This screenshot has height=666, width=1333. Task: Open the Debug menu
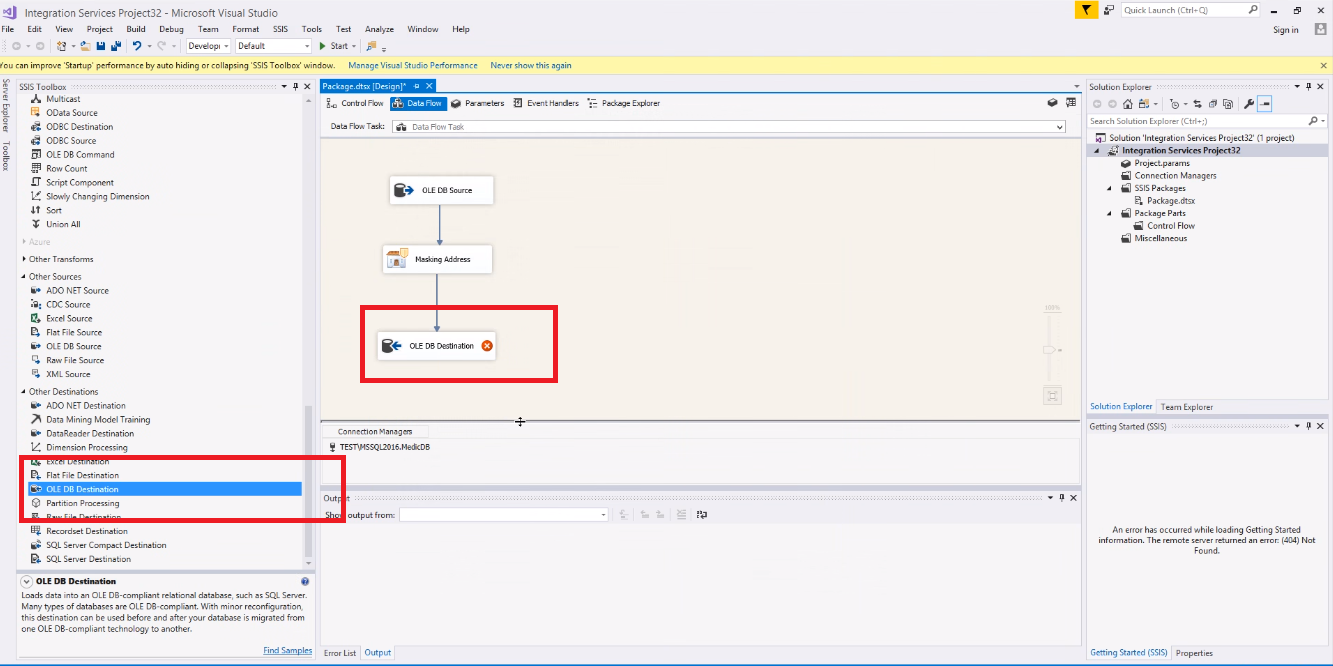coord(171,29)
